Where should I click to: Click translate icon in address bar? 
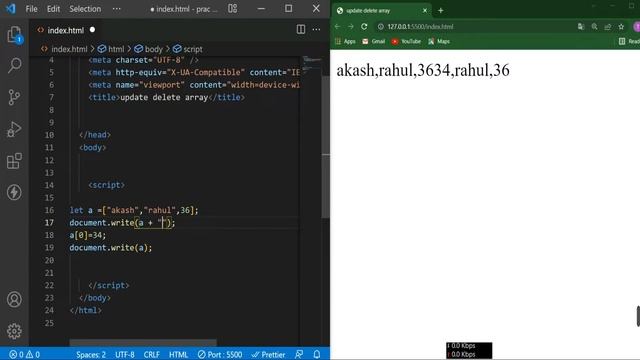pyautogui.click(x=581, y=27)
